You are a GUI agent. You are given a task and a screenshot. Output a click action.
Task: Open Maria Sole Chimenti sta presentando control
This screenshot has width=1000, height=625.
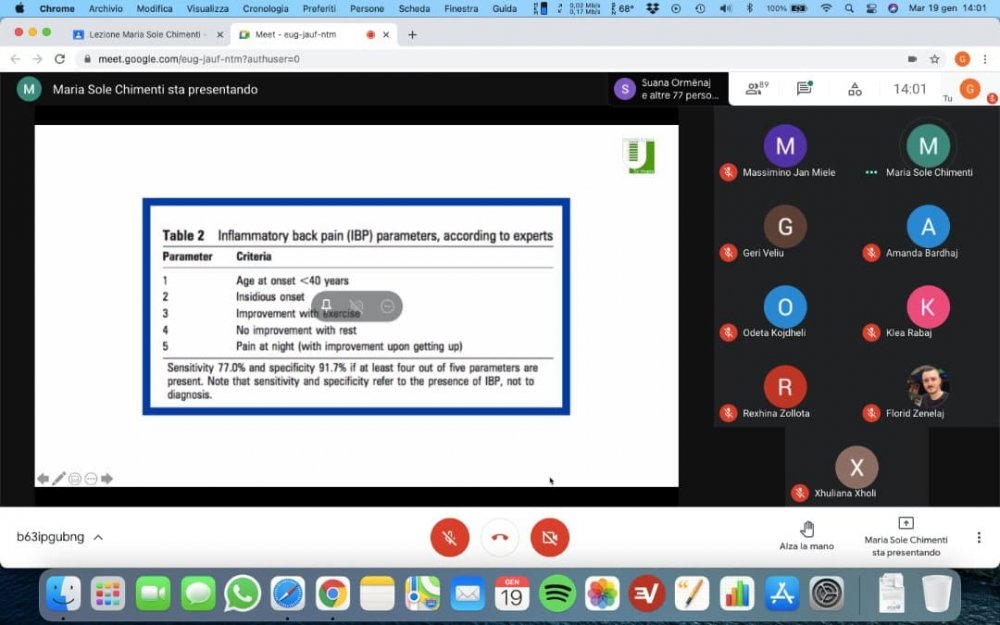click(x=906, y=537)
